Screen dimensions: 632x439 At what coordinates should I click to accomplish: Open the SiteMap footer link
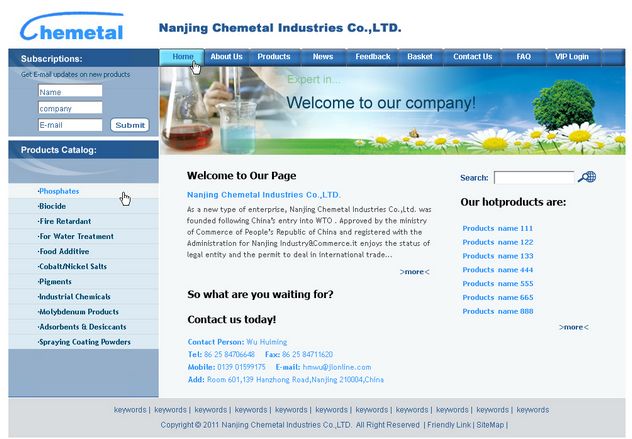point(490,425)
